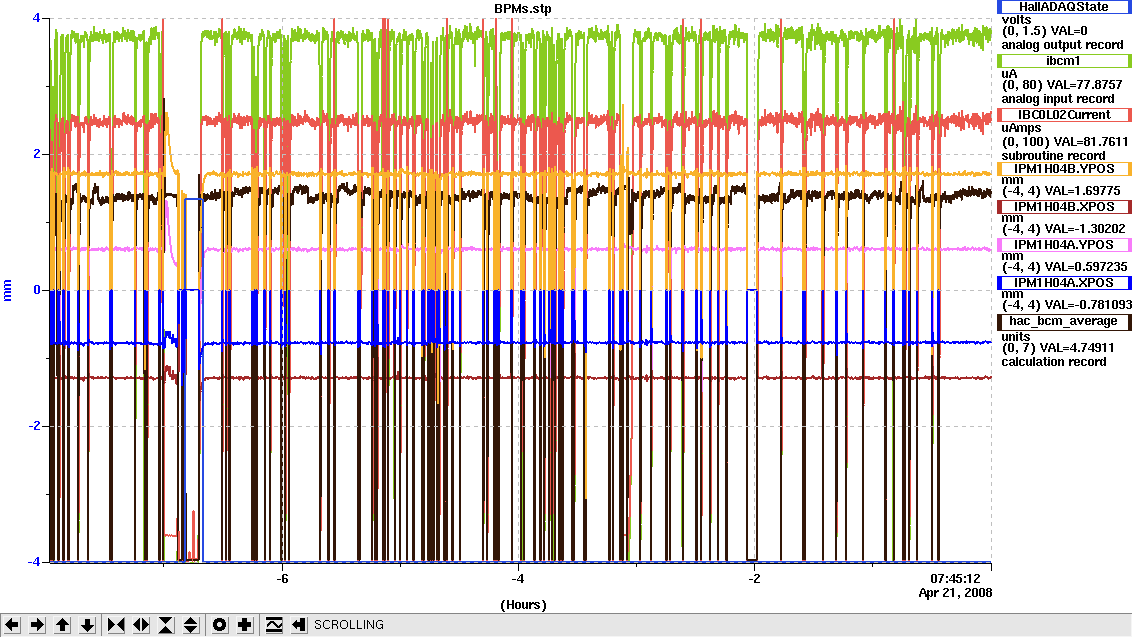Click the vertical zoom-in hourglass icon
This screenshot has height=637, width=1132.
[x=166, y=625]
